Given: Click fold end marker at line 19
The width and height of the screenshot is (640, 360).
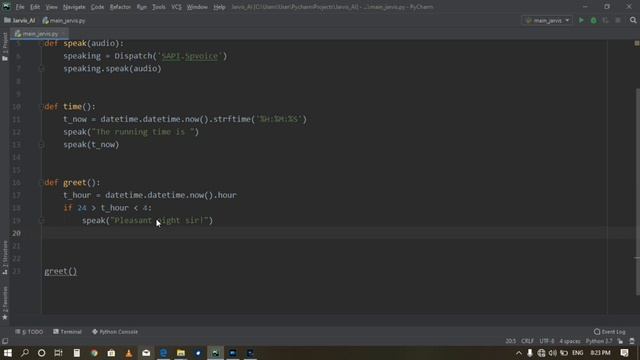Looking at the screenshot, I should [42, 220].
